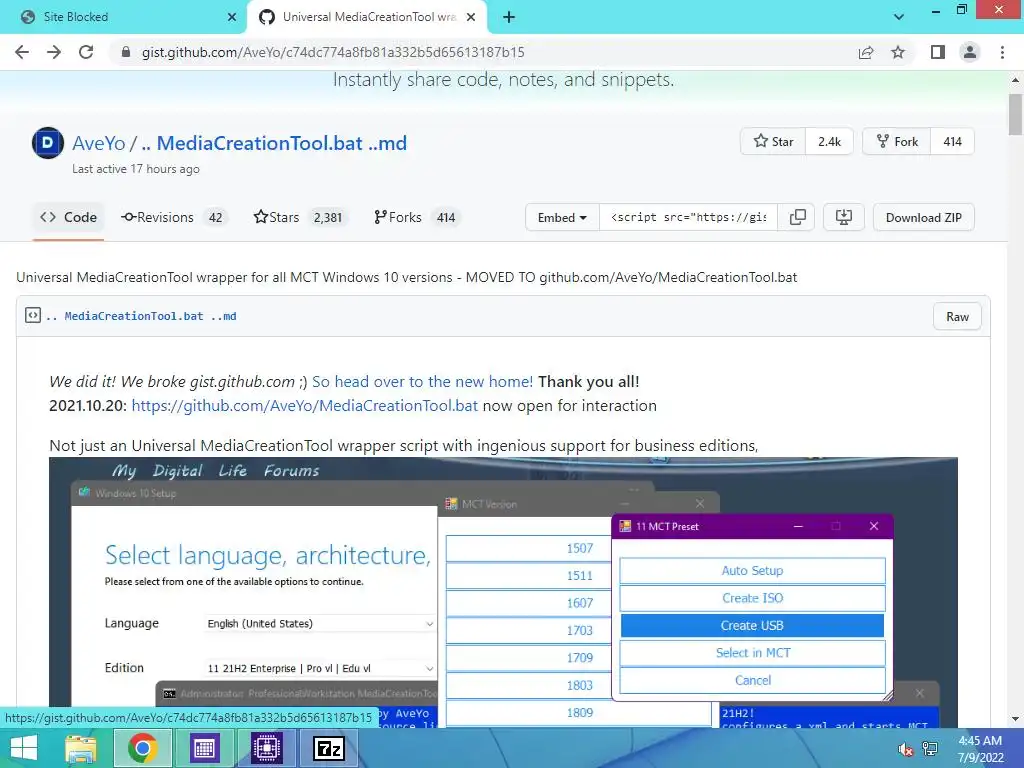Screen dimensions: 1024x768
Task: Click the address bar URL
Action: click(333, 52)
